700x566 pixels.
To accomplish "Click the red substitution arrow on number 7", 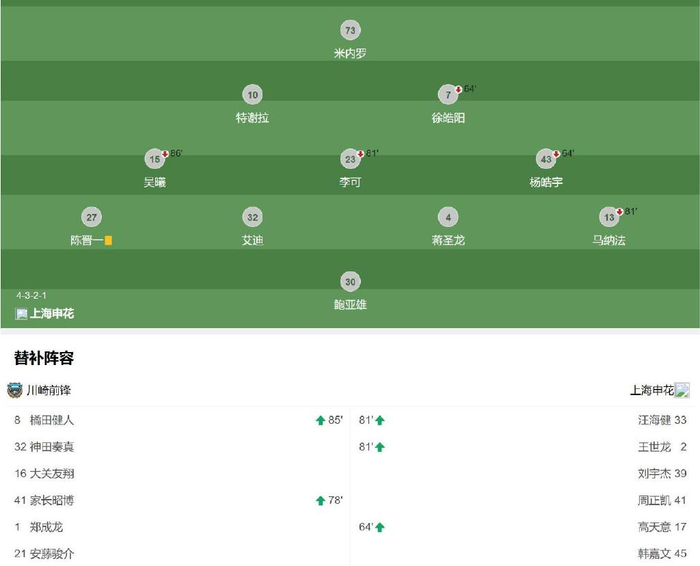I will click(458, 89).
